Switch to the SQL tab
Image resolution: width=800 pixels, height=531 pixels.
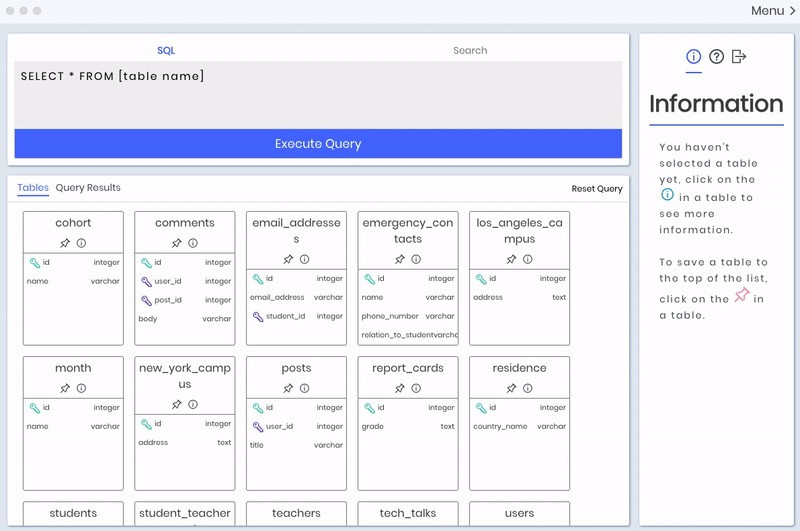point(166,50)
